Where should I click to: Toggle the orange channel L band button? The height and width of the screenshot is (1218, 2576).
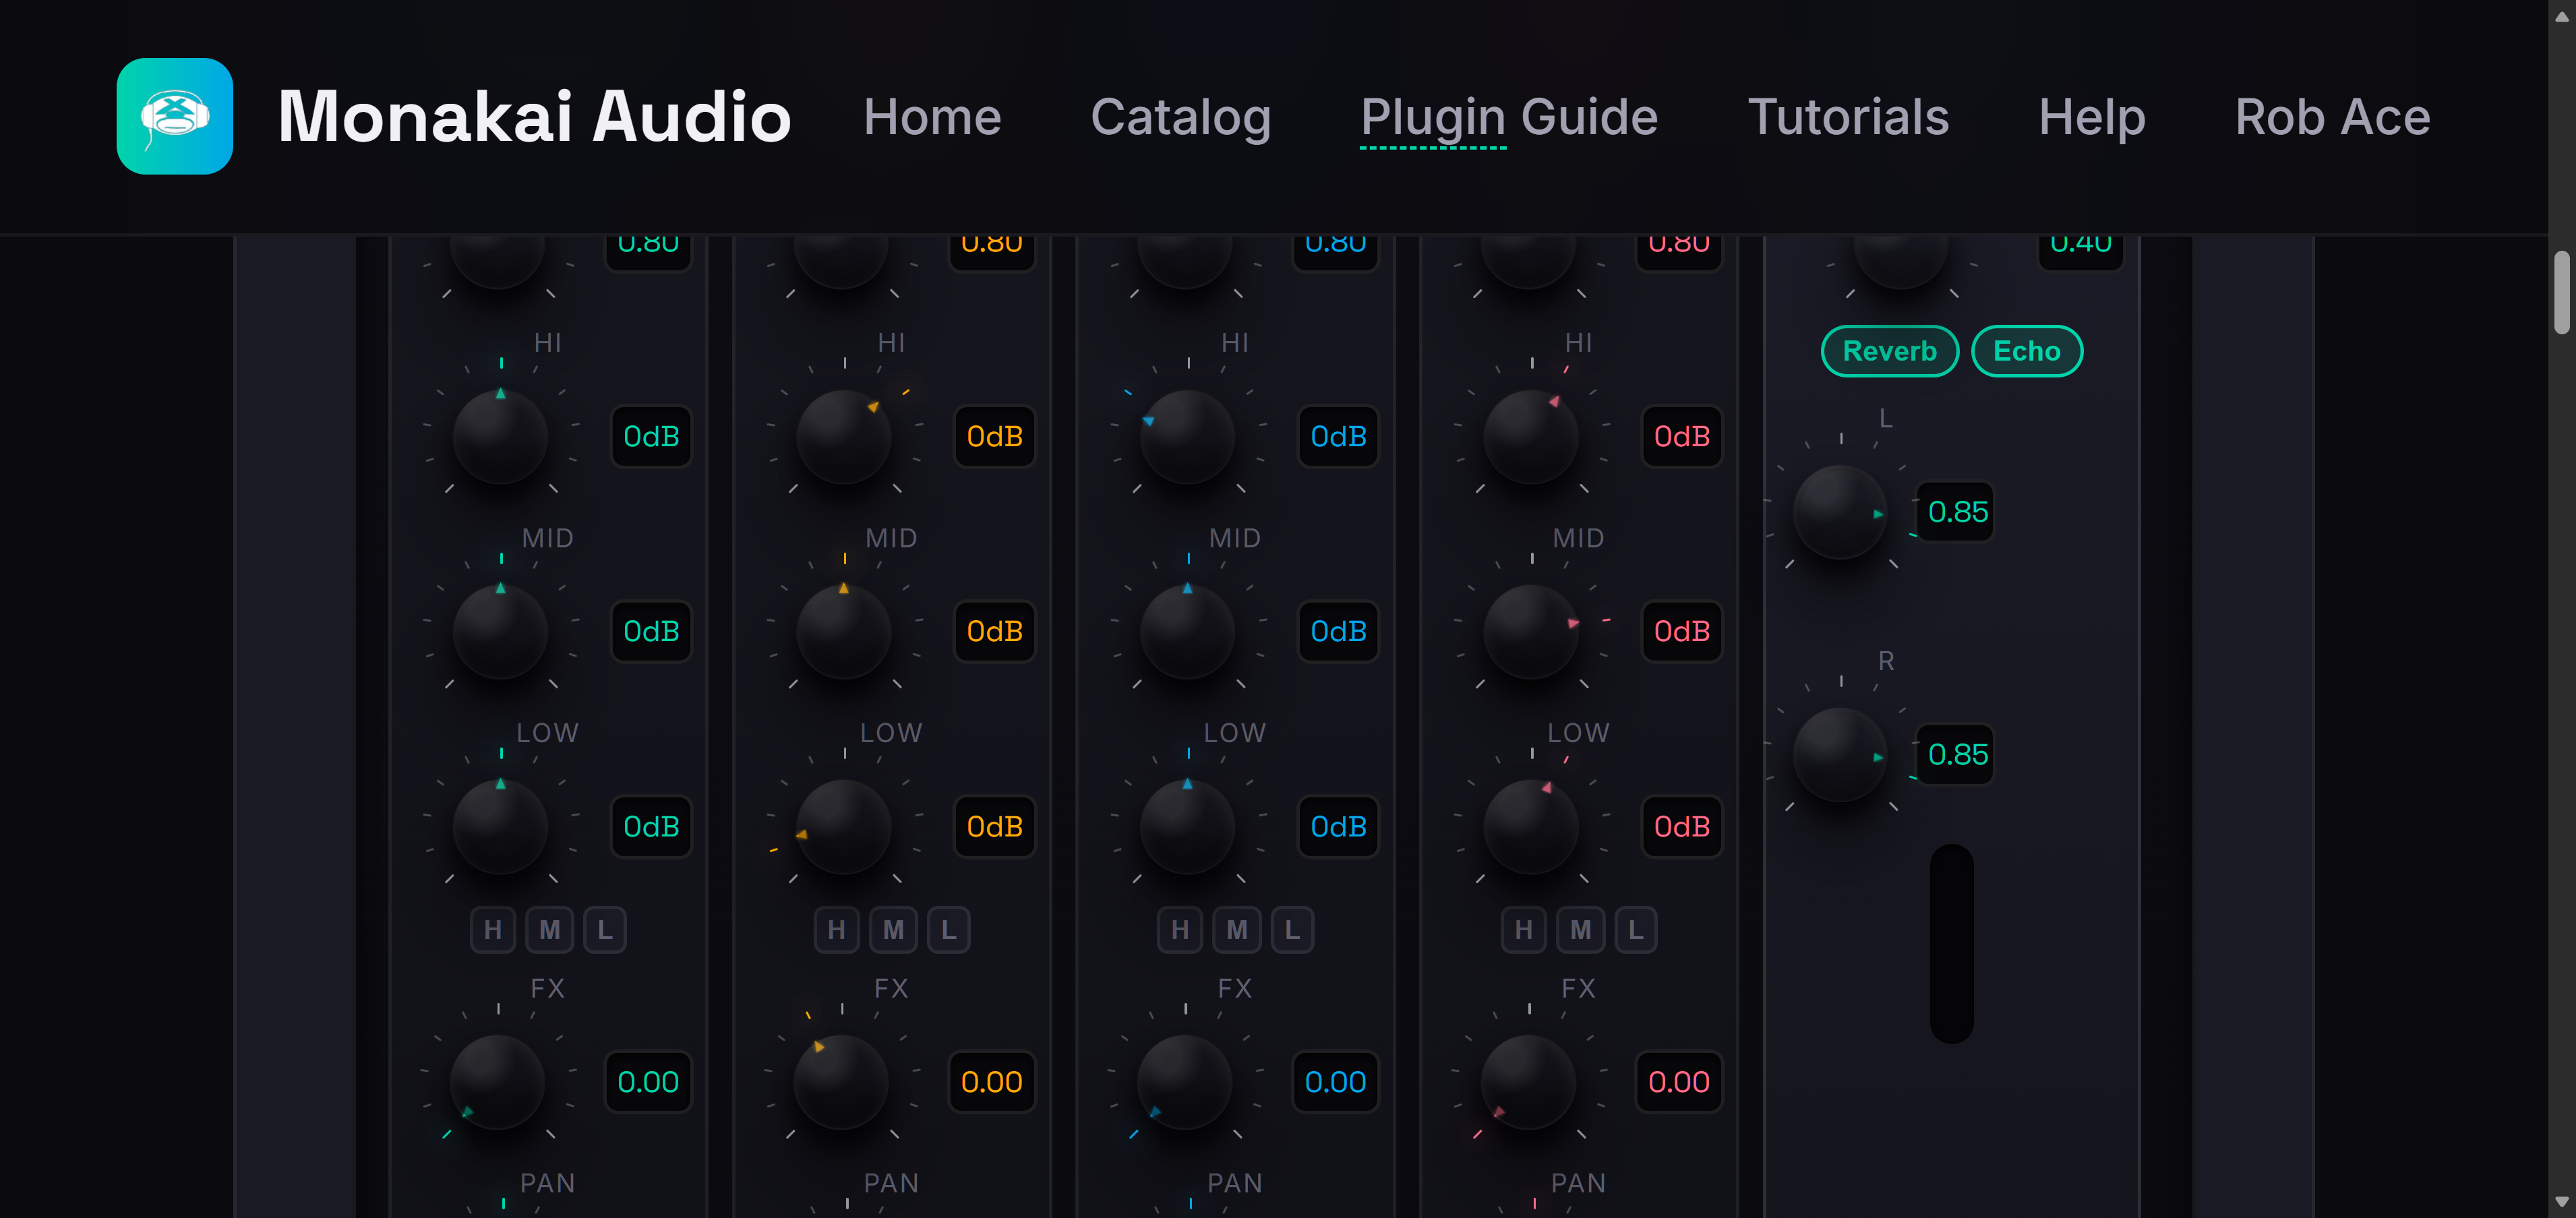[x=949, y=930]
